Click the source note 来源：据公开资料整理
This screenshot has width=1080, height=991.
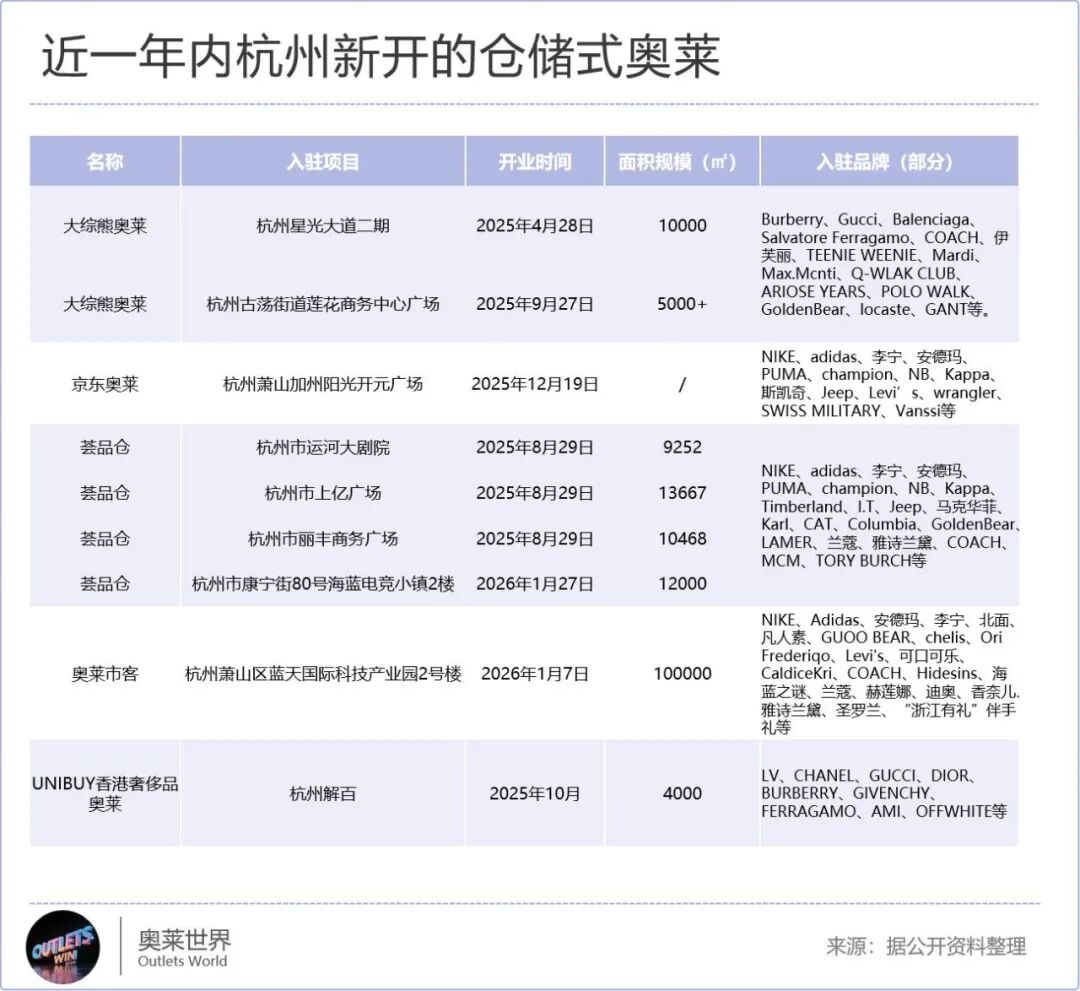click(x=926, y=946)
